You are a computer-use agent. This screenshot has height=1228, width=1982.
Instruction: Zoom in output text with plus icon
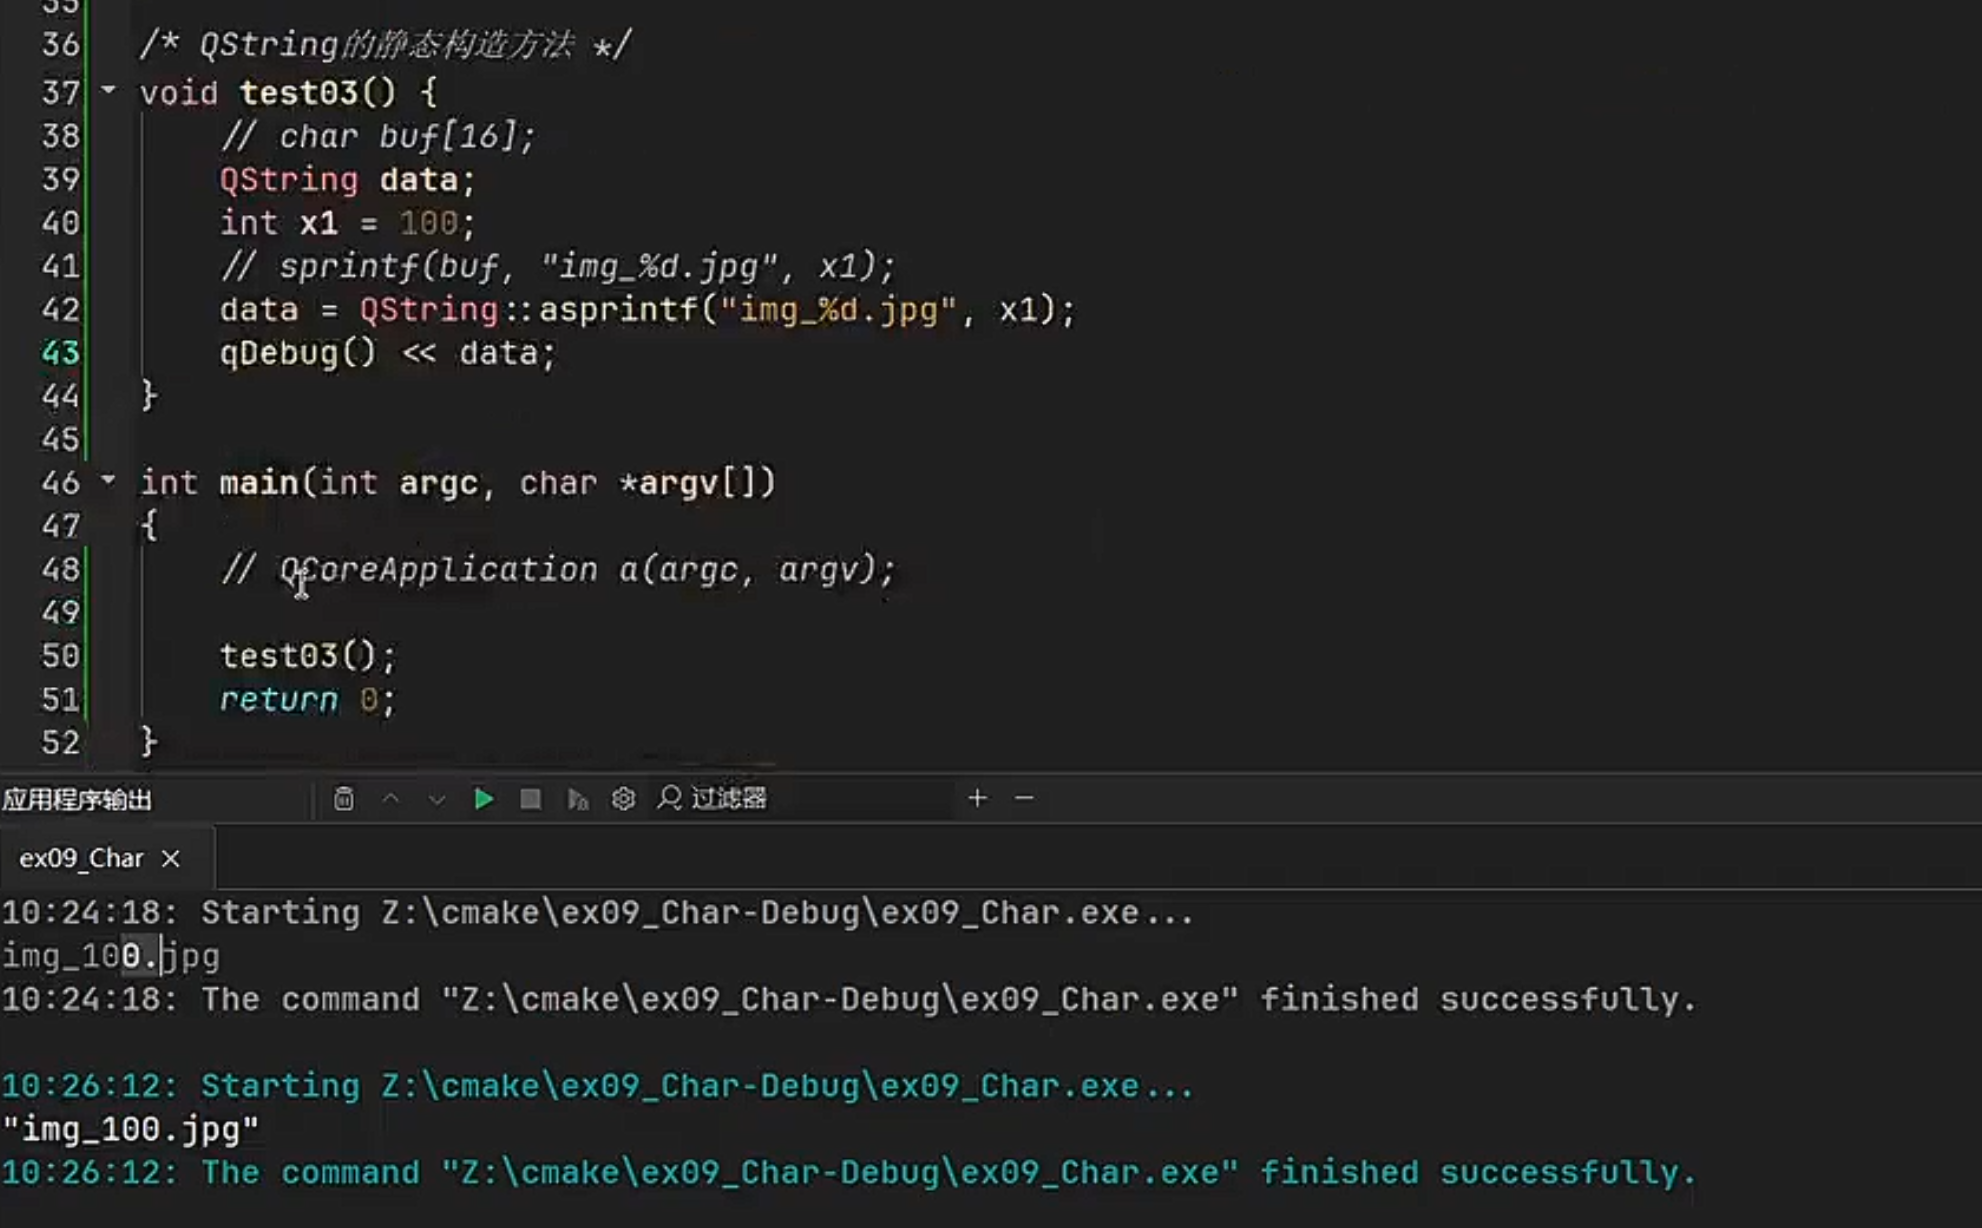pyautogui.click(x=977, y=798)
